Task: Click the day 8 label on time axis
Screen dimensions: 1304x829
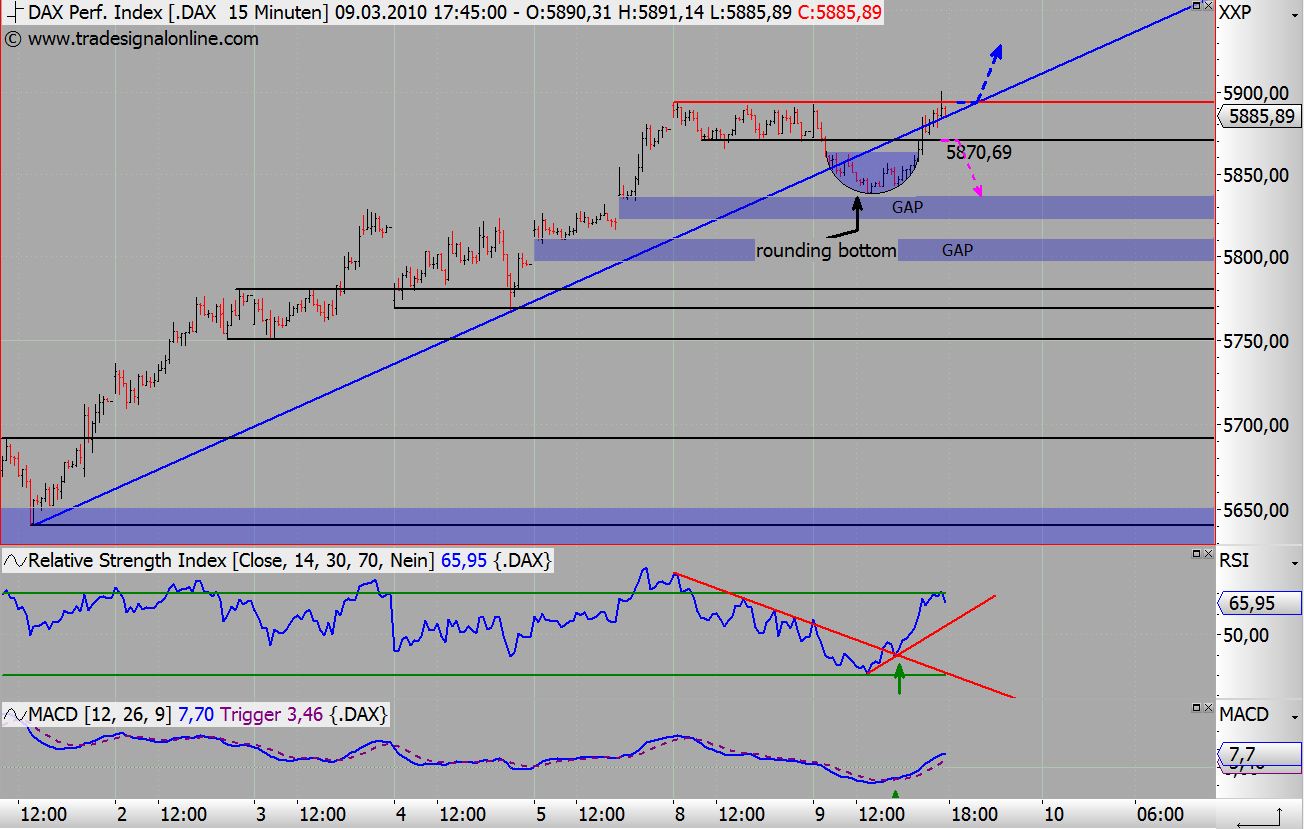Action: [x=678, y=814]
